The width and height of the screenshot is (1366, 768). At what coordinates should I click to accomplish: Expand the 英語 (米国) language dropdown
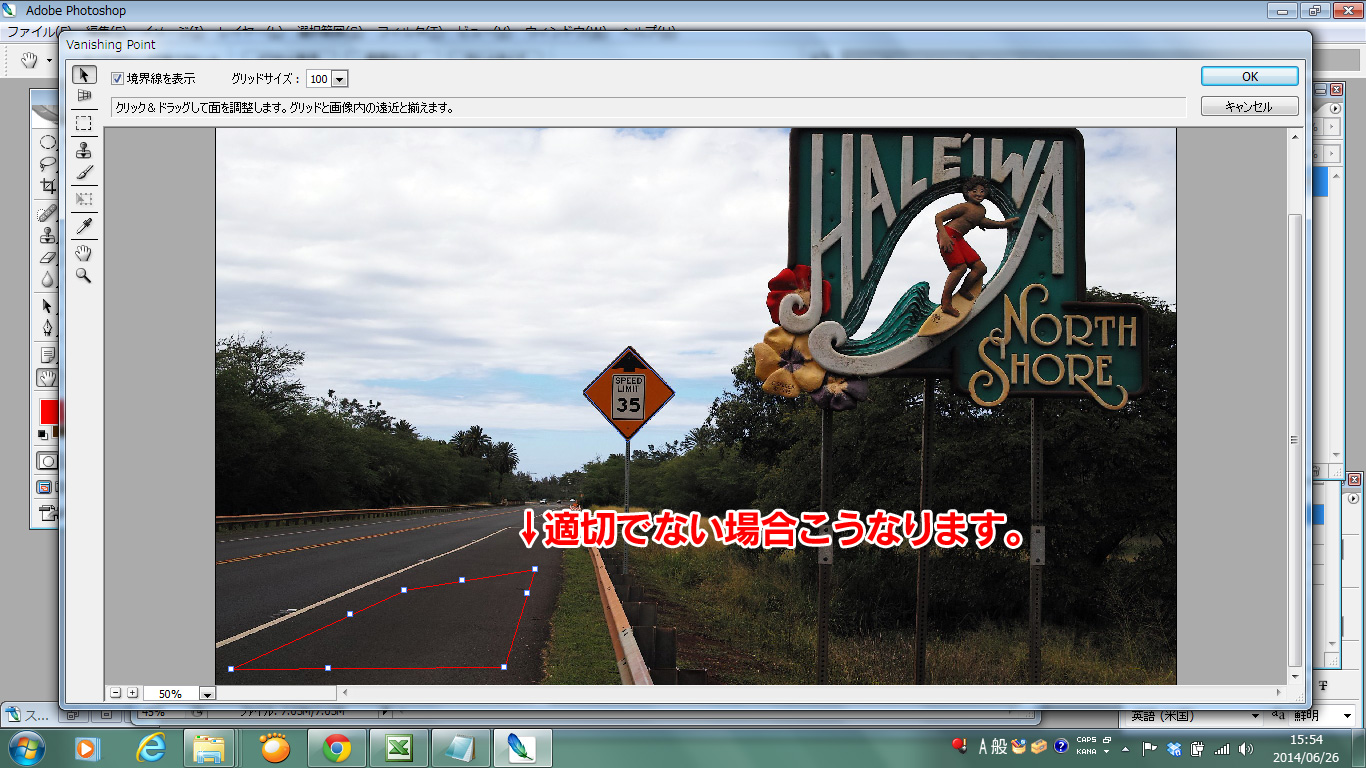(x=1257, y=716)
